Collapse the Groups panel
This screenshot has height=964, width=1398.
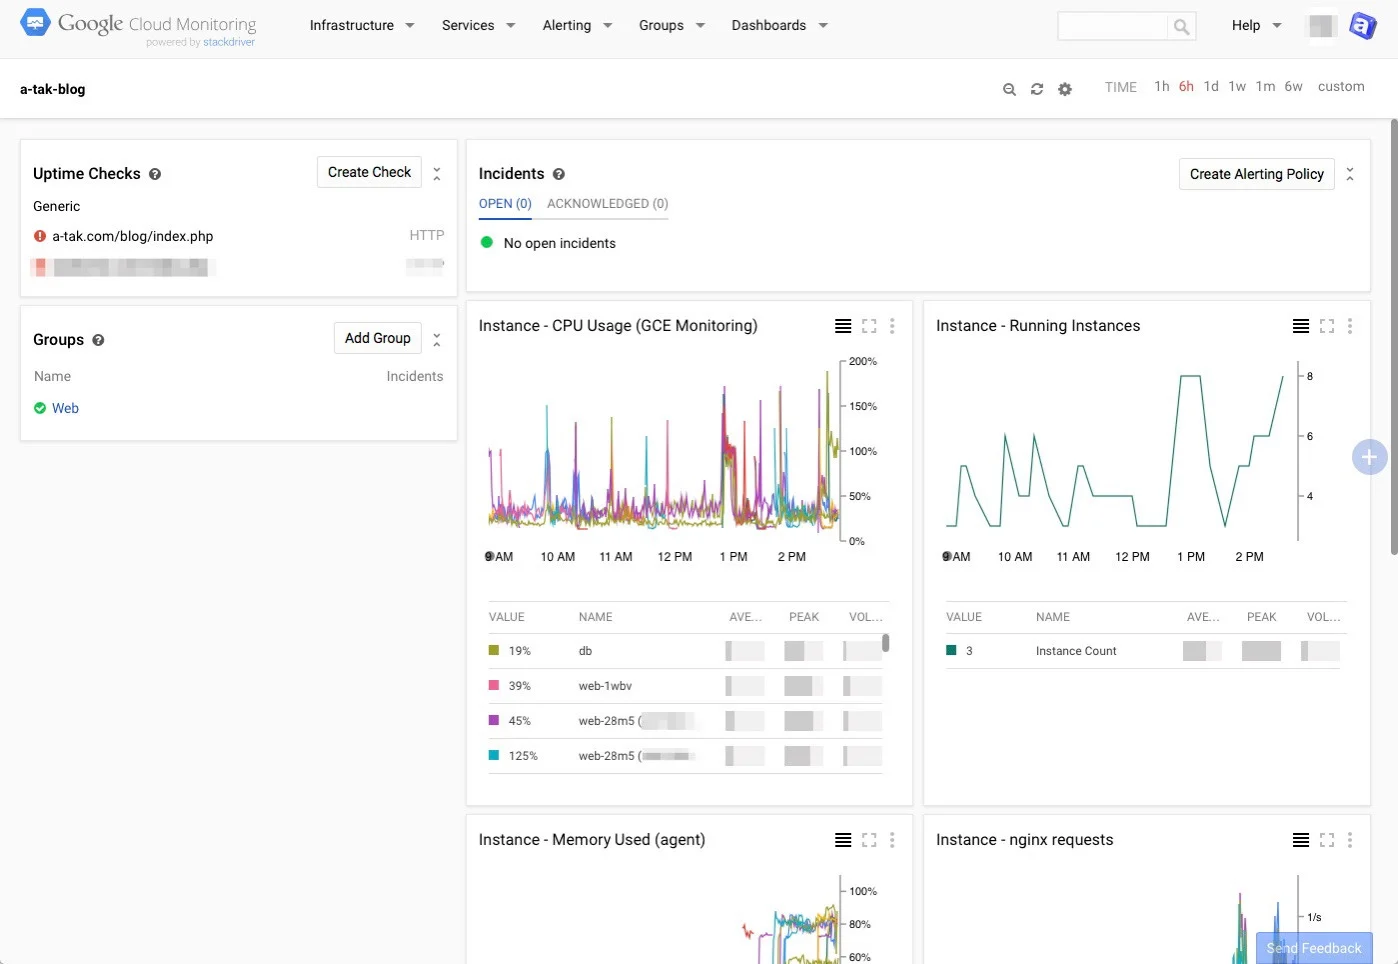point(437,340)
